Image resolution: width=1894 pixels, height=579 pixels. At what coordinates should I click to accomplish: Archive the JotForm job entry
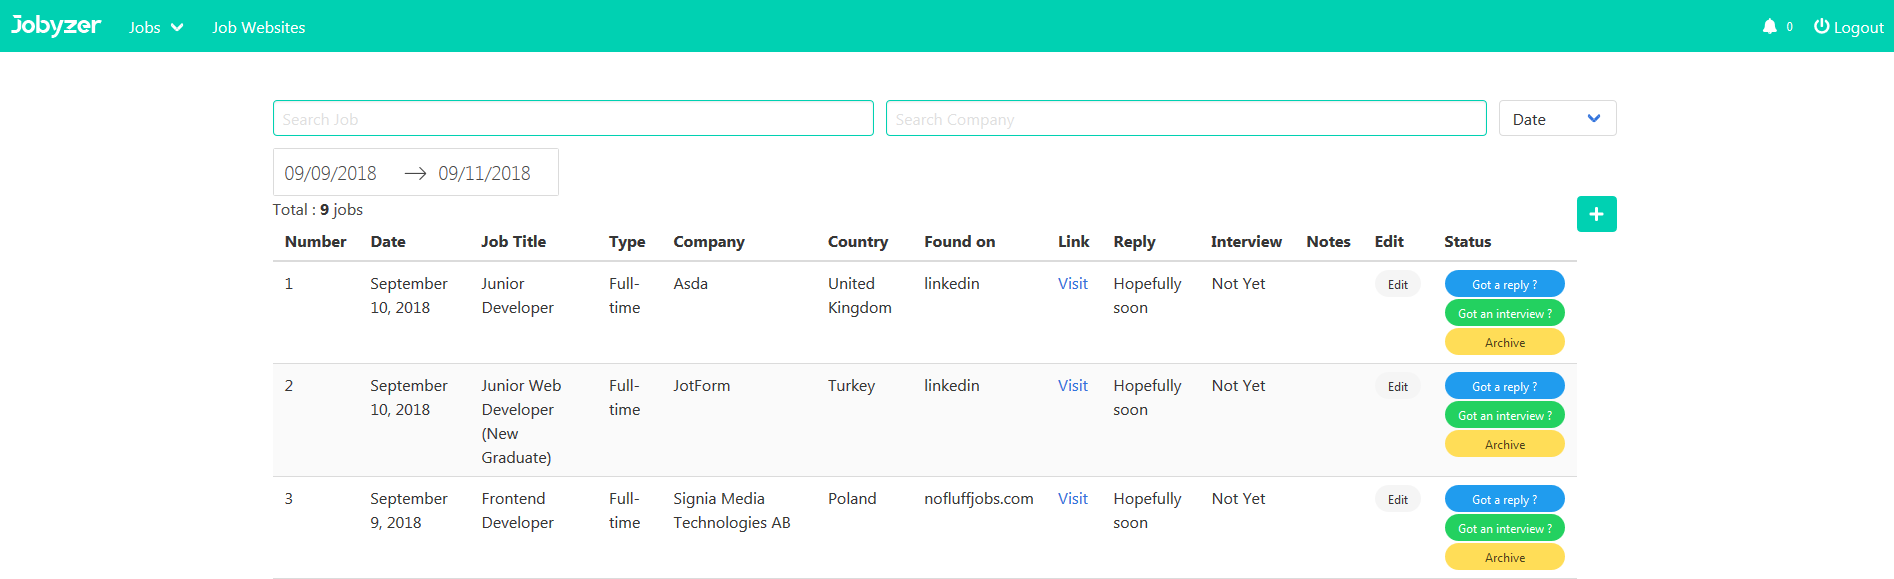click(x=1504, y=445)
